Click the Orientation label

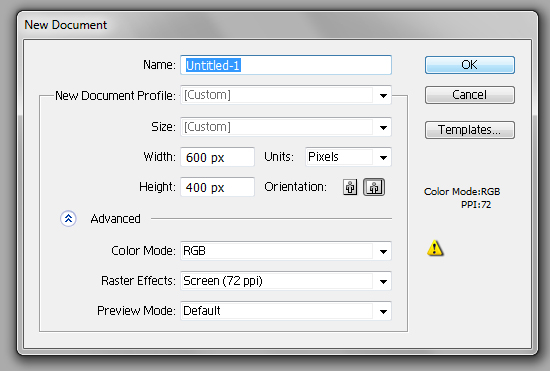295,187
